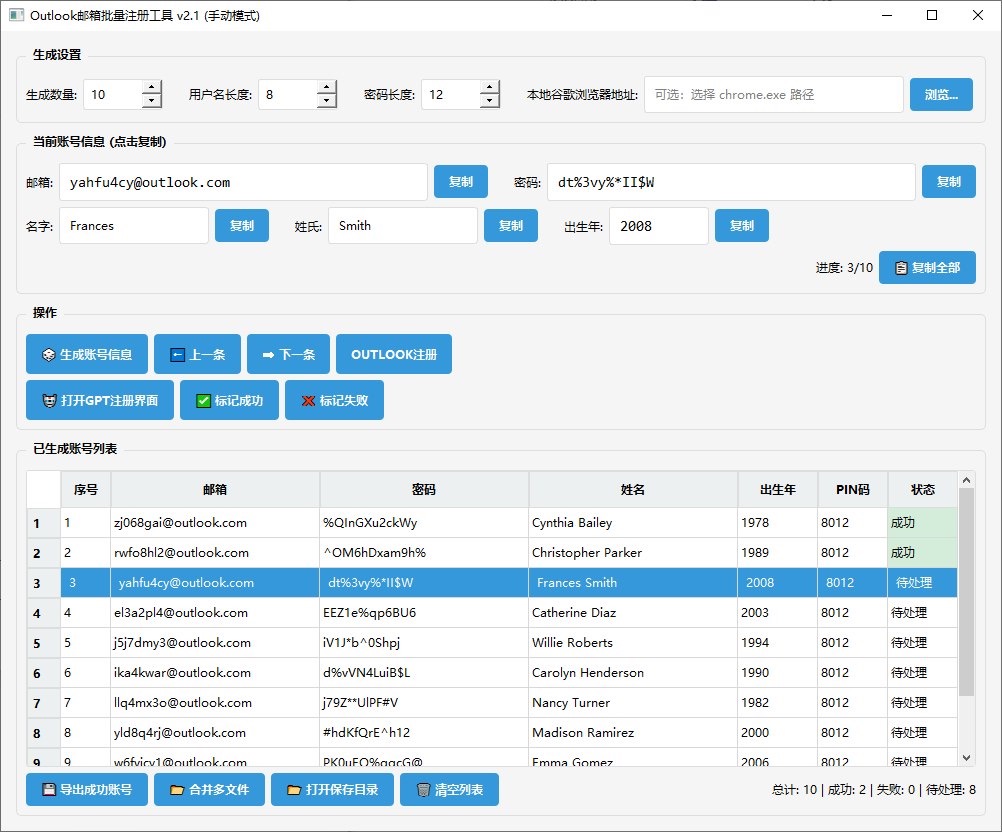Click the trash icon on 清空列表
Viewport: 1002px width, 832px height.
[x=423, y=789]
